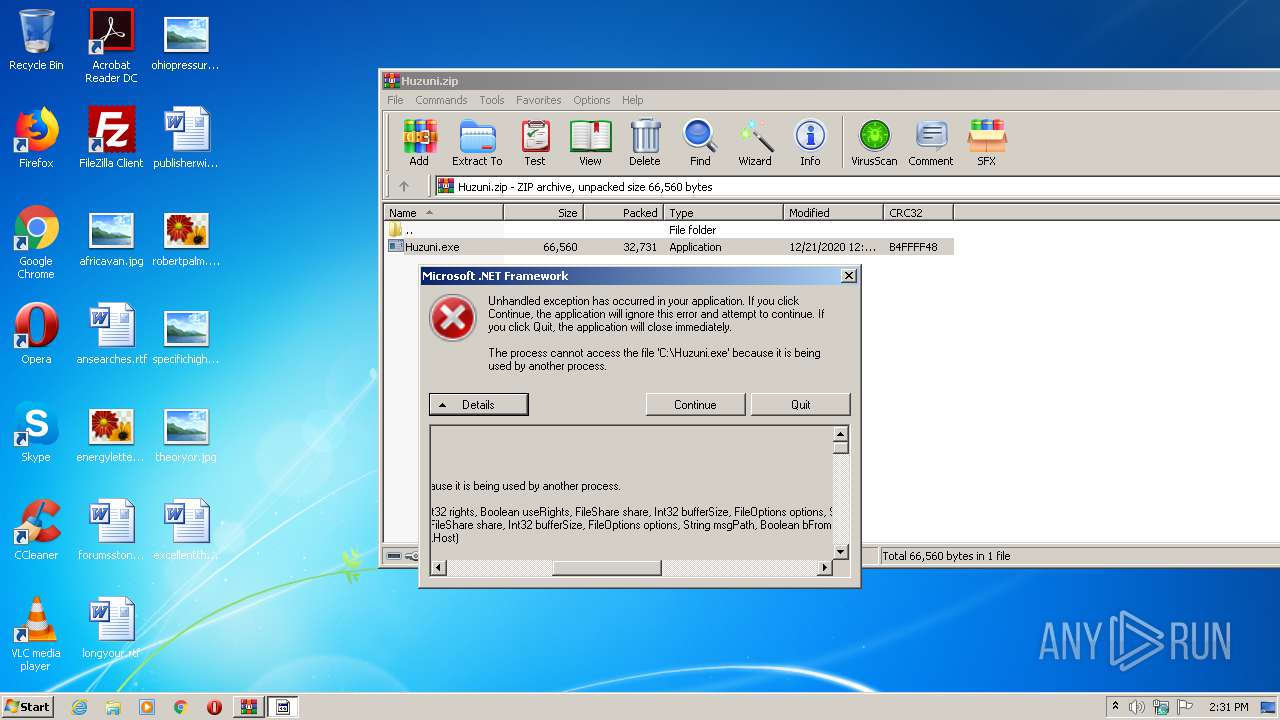This screenshot has width=1280, height=720.
Task: Create SFX self-extracting archive
Action: tap(986, 142)
